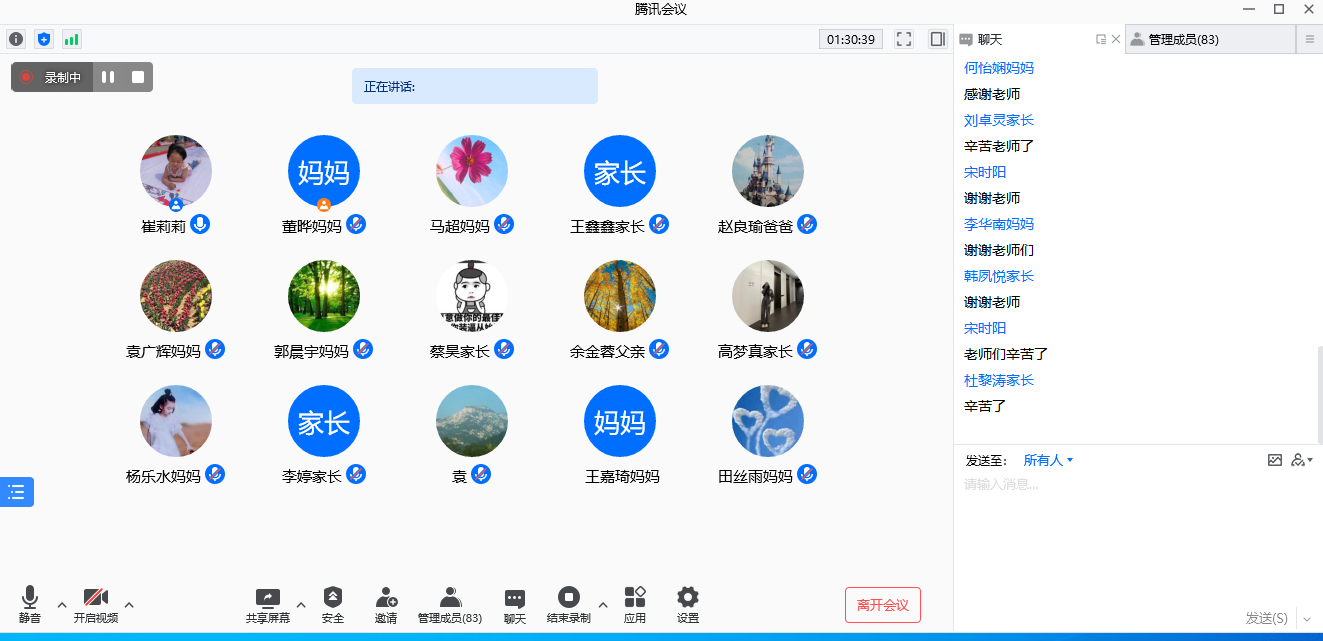Open the meeting info icon
The image size is (1323, 641).
(x=16, y=39)
